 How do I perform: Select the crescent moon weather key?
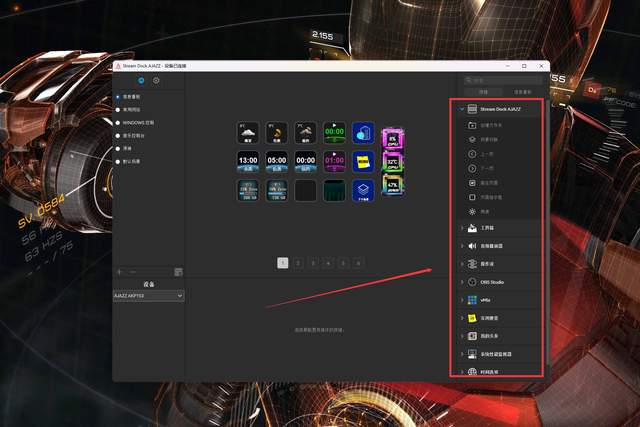(x=277, y=132)
